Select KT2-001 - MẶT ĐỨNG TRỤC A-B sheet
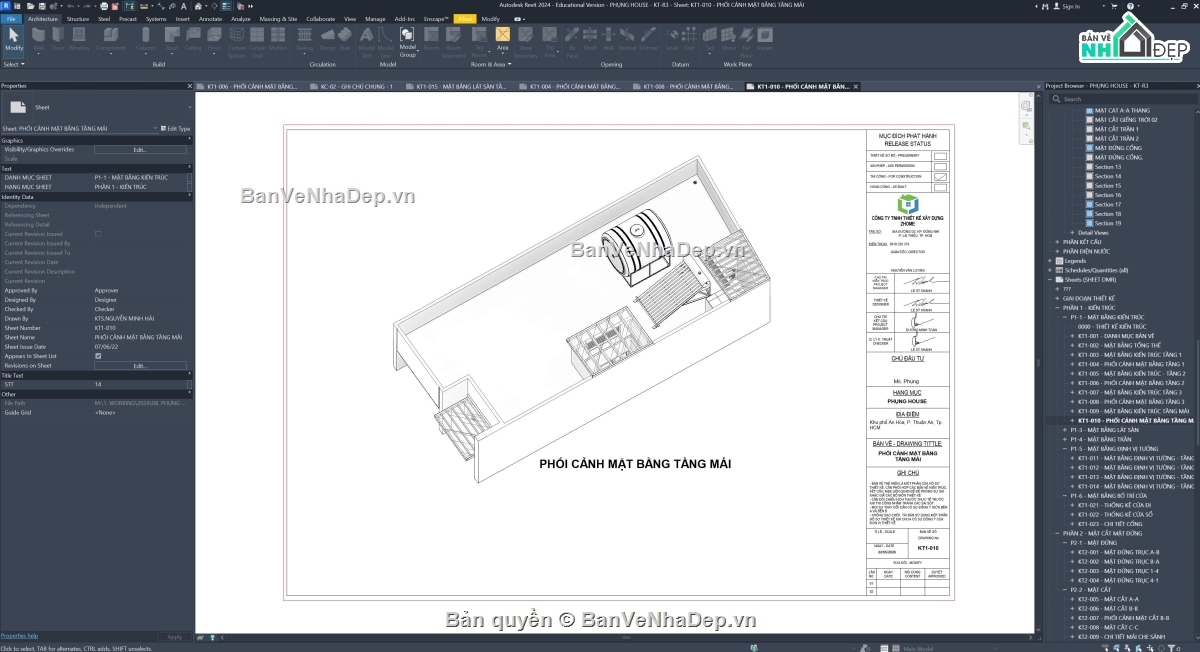This screenshot has height=652, width=1200. point(1118,552)
